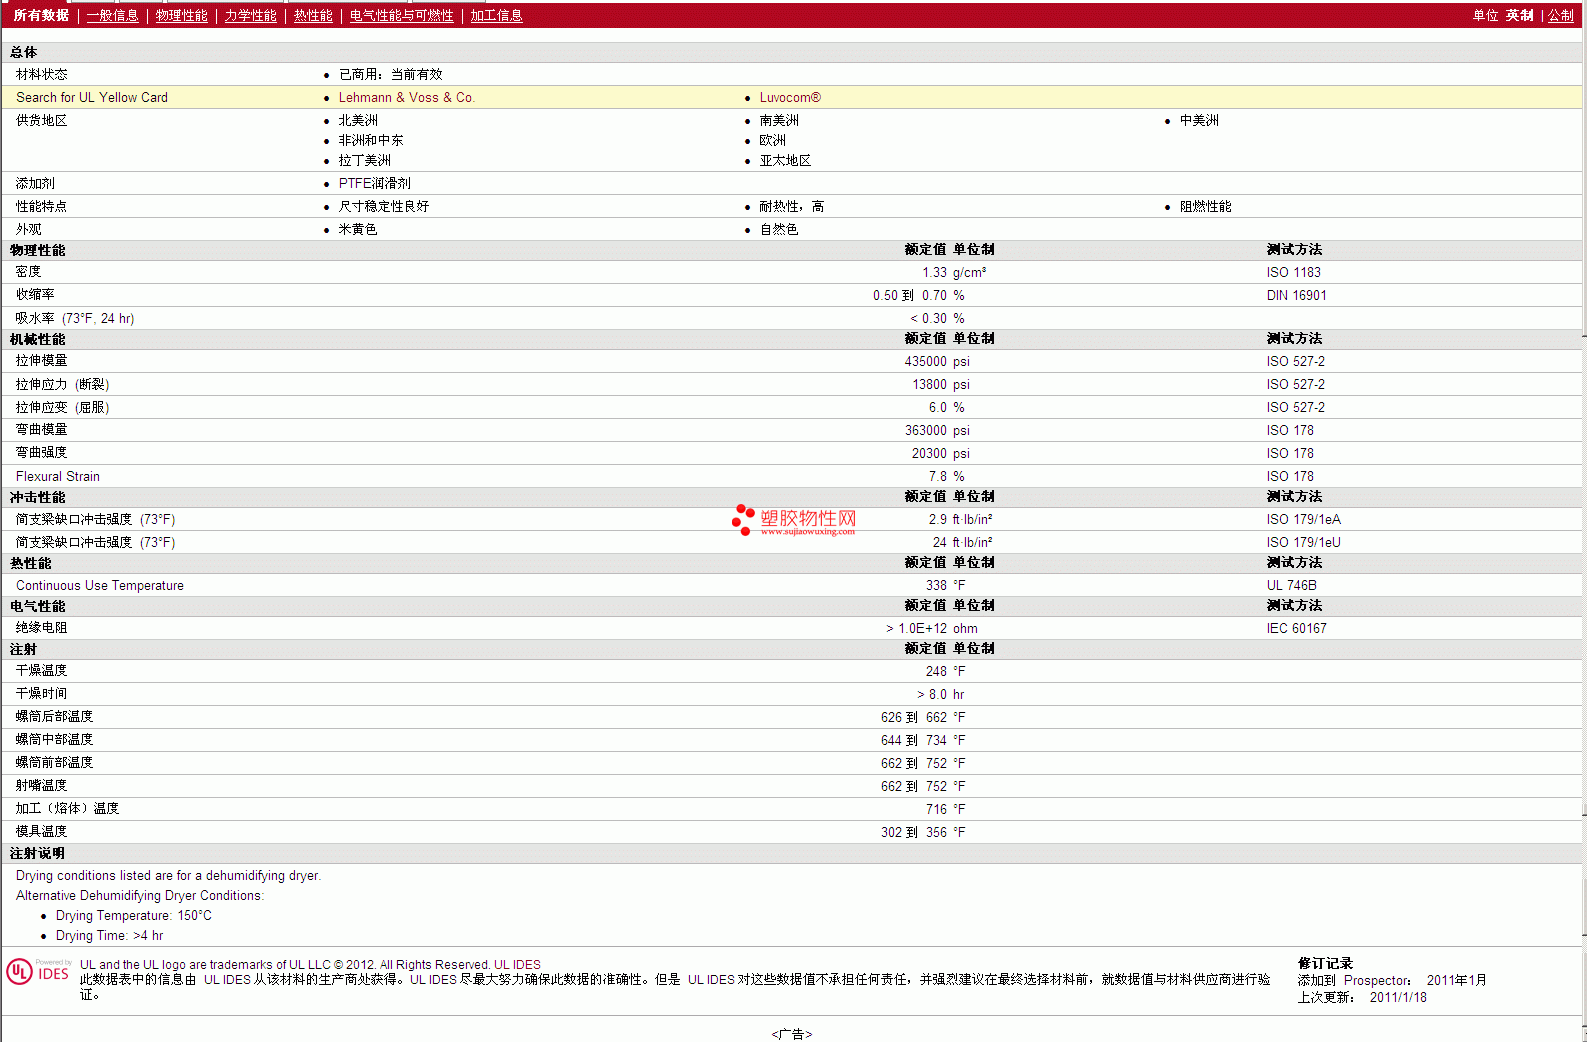Image resolution: width=1587 pixels, height=1042 pixels.
Task: Click the 中美洲 region entry
Action: (x=1199, y=120)
